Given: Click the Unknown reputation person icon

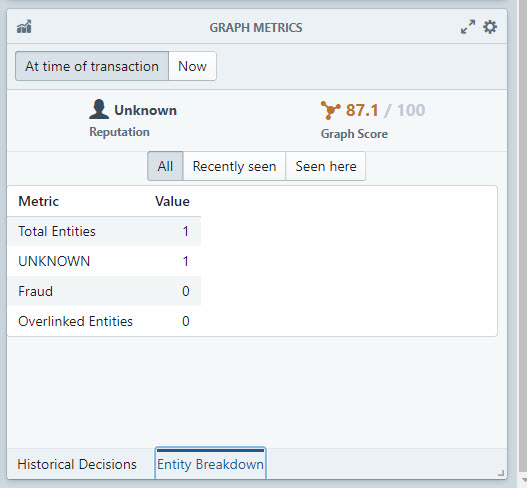Looking at the screenshot, I should [99, 109].
